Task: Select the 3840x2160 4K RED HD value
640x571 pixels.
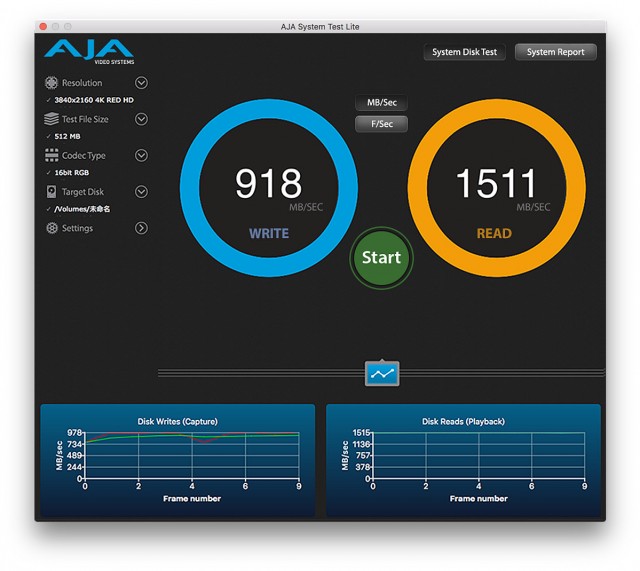Action: 94,100
